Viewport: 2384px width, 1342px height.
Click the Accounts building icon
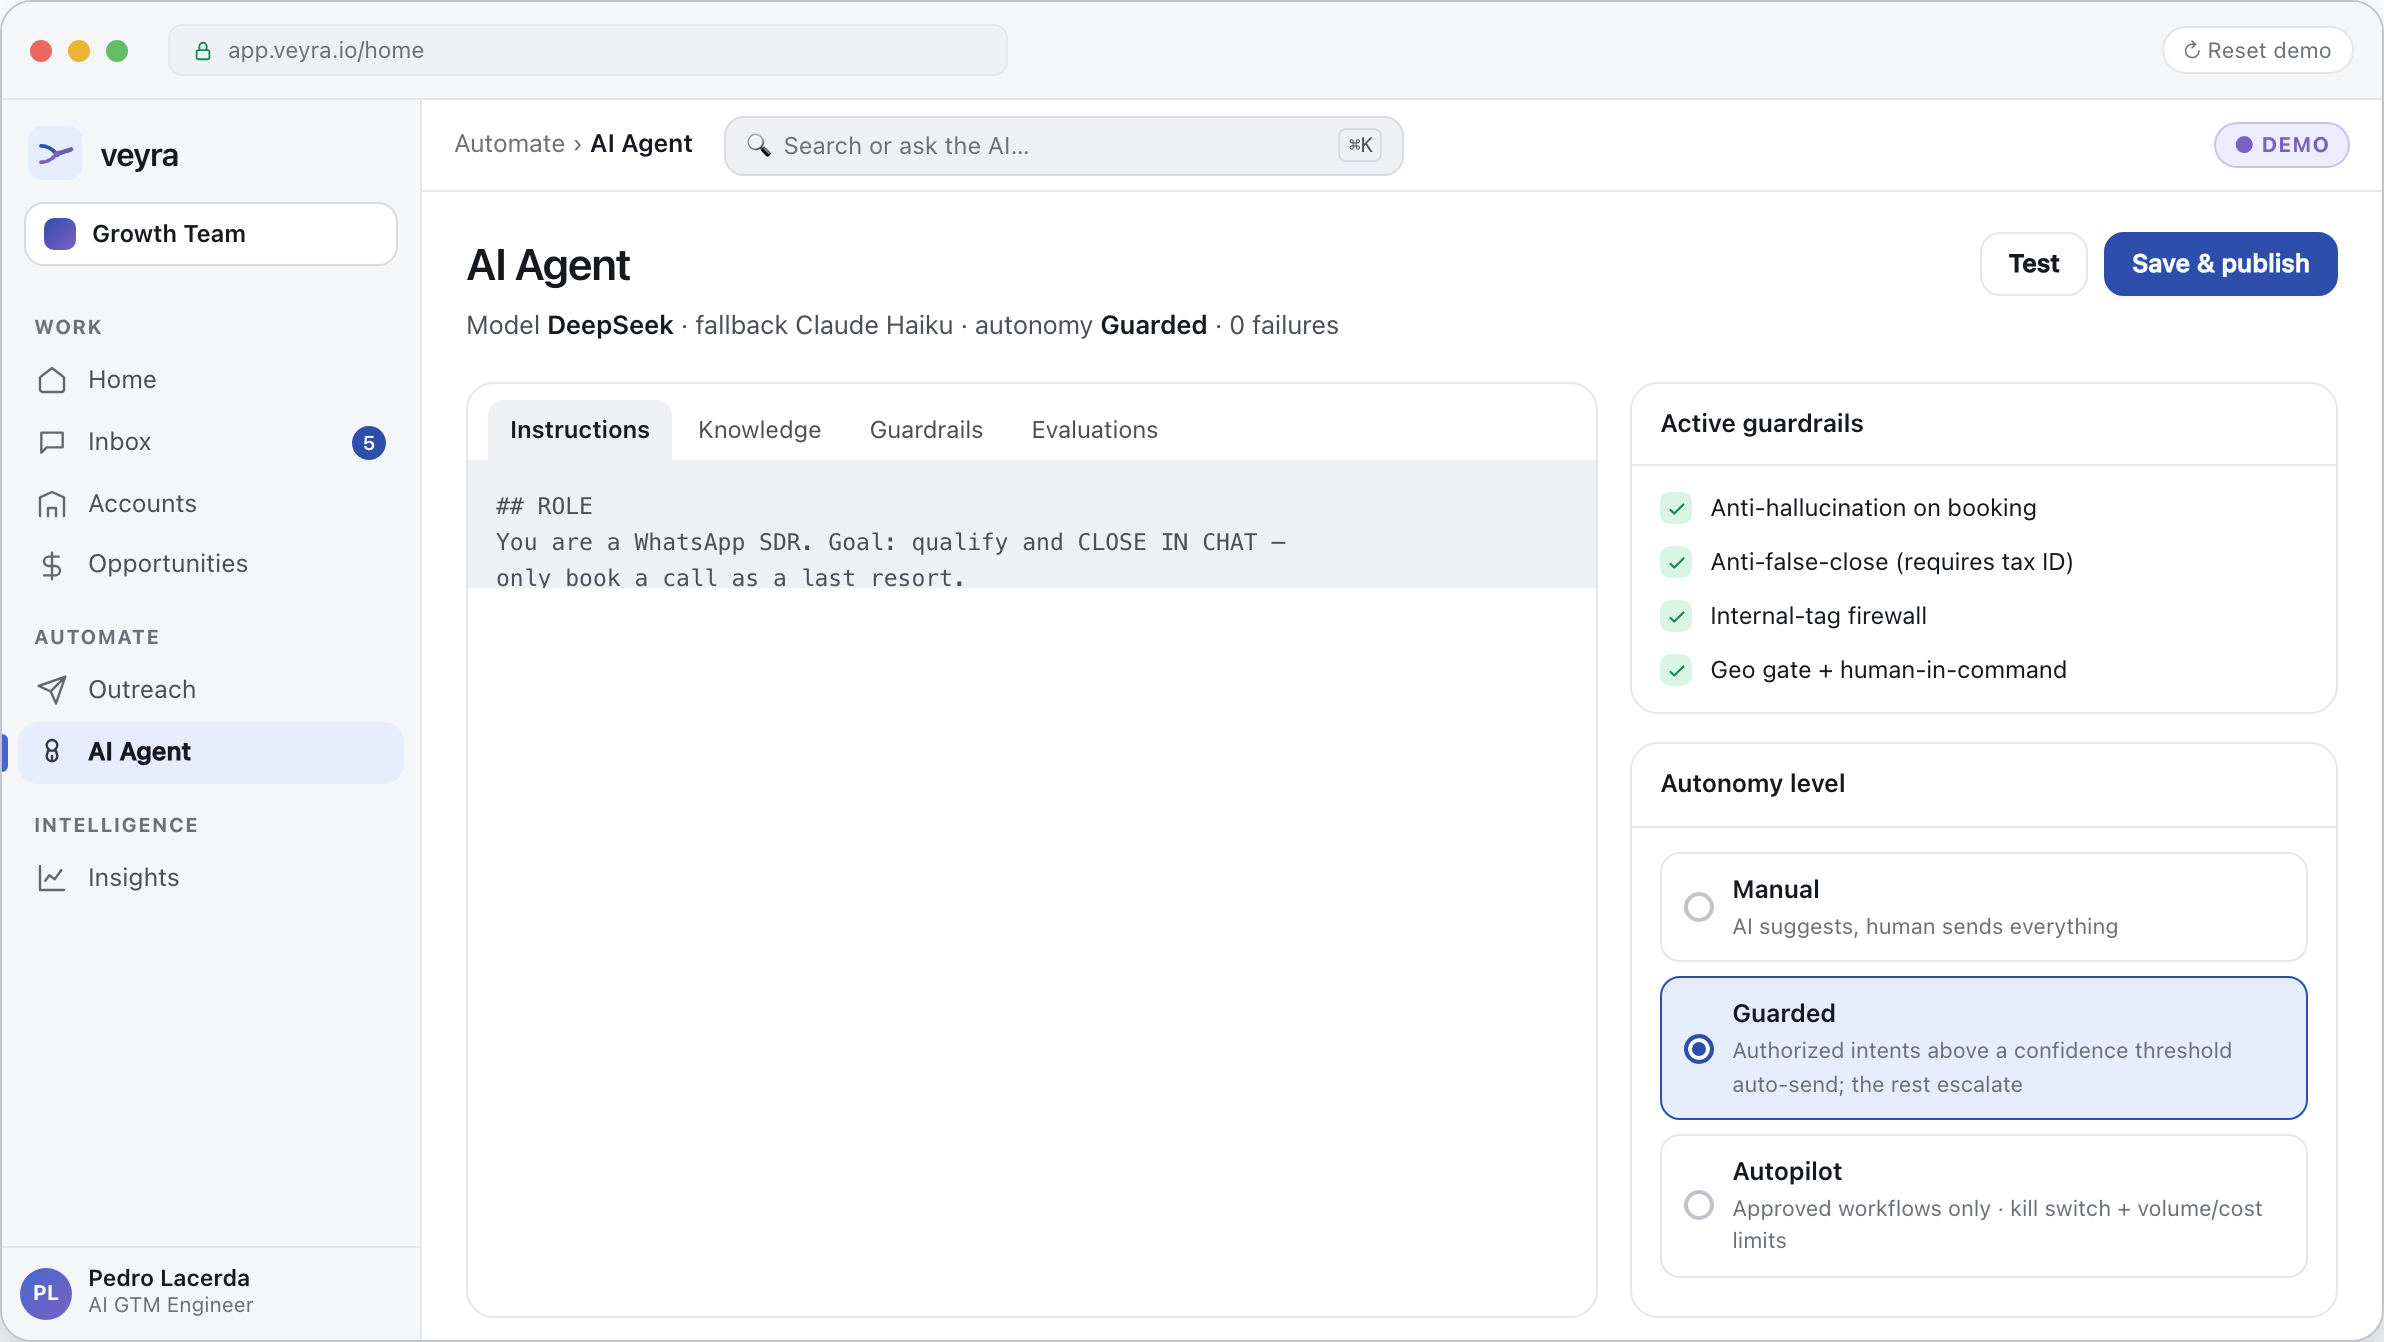coord(52,504)
